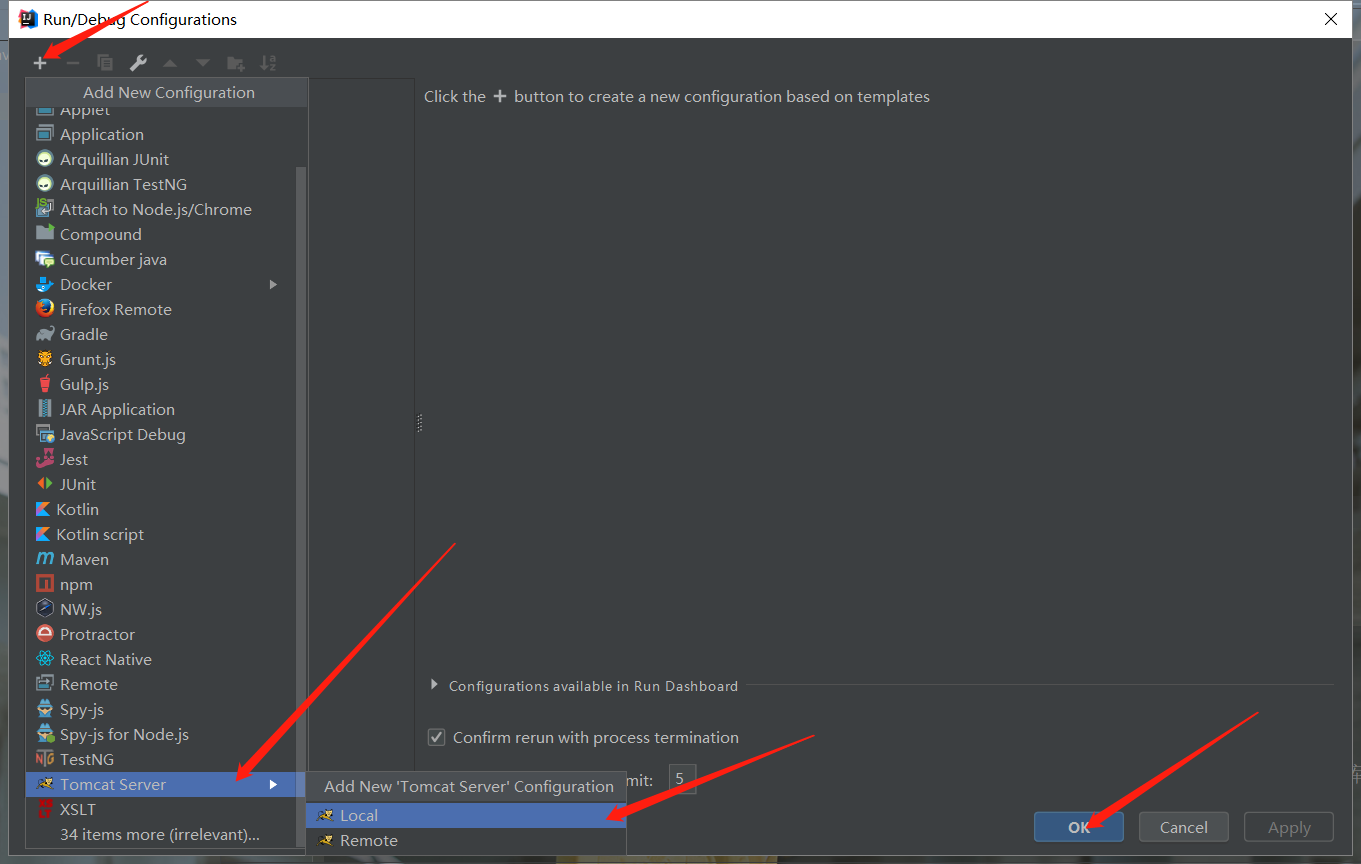
Task: Select Spy-js for Node.js entry
Action: pos(160,734)
